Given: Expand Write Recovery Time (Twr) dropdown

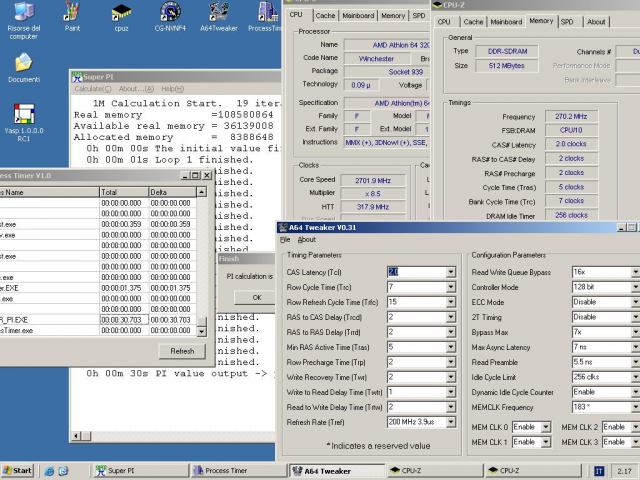Looking at the screenshot, I should pyautogui.click(x=451, y=377).
